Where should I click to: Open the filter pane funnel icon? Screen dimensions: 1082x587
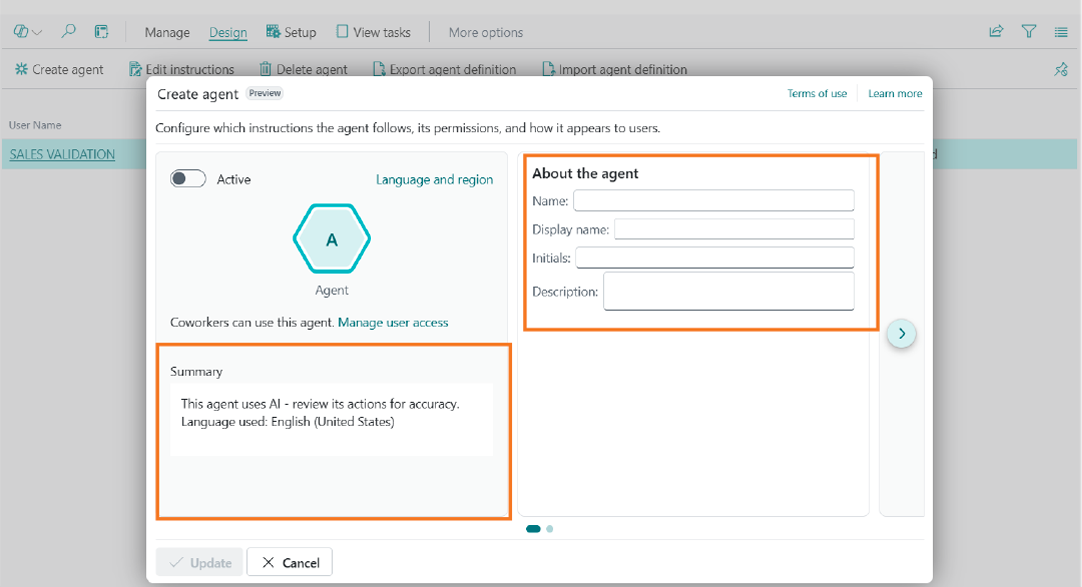(x=1028, y=32)
